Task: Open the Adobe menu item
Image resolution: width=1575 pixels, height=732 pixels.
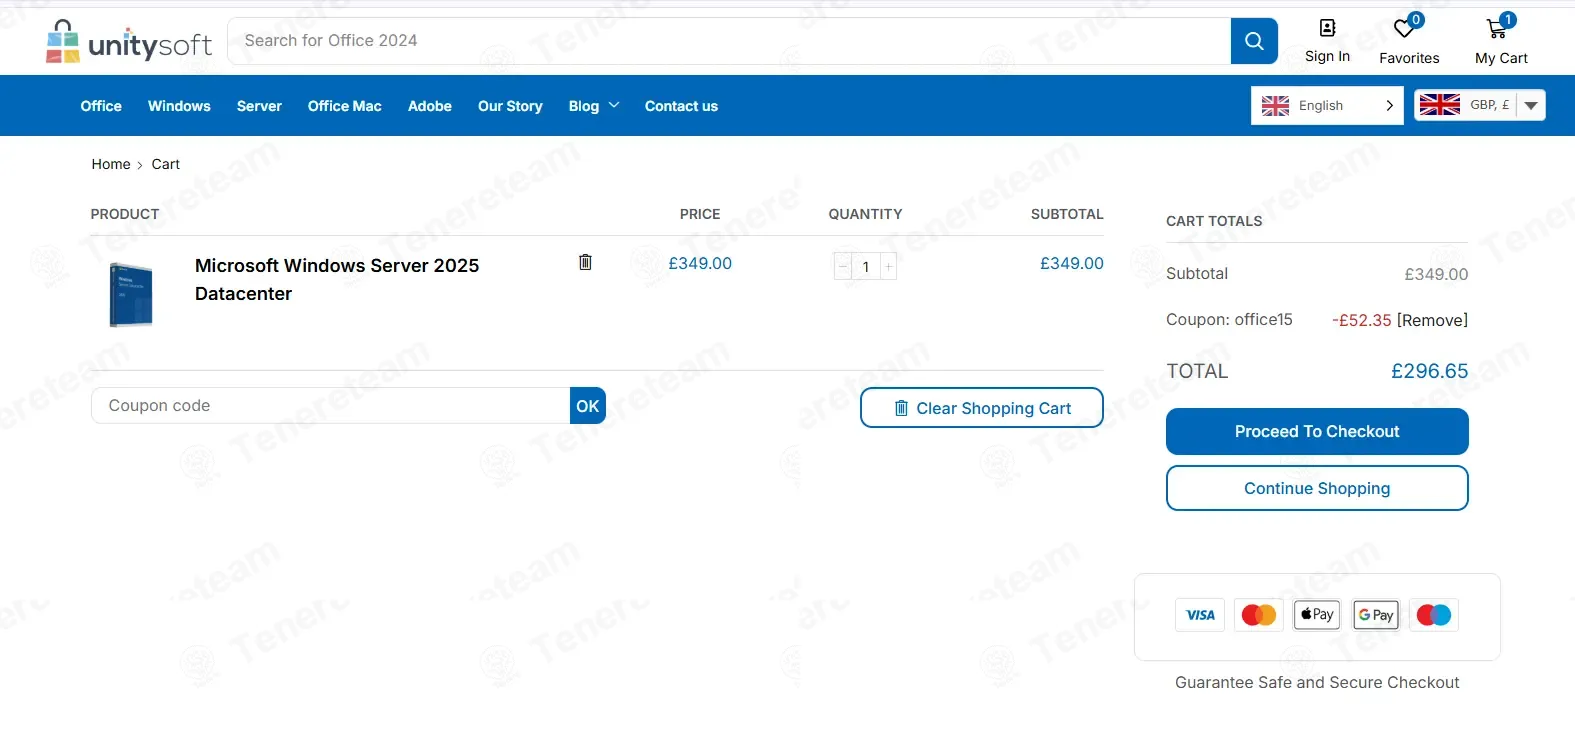Action: click(x=430, y=106)
